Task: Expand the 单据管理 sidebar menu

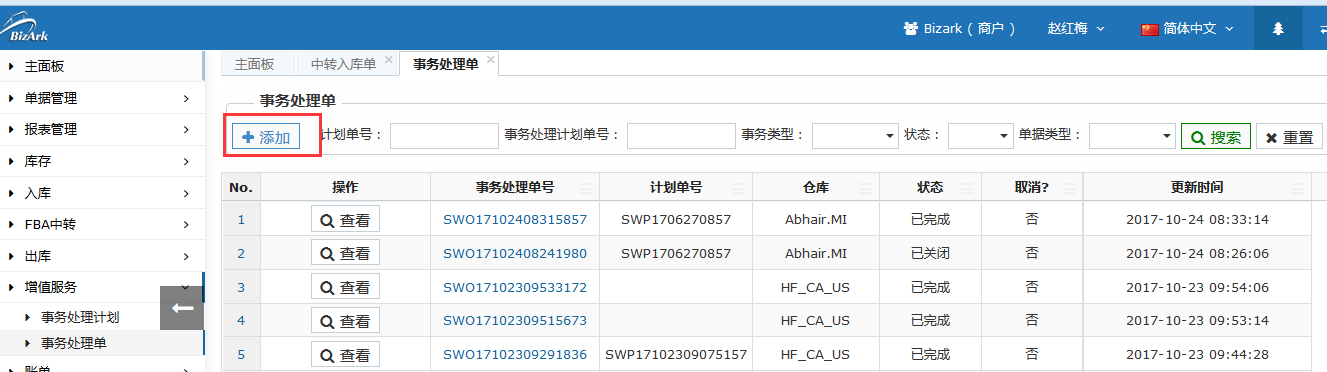Action: pyautogui.click(x=101, y=98)
